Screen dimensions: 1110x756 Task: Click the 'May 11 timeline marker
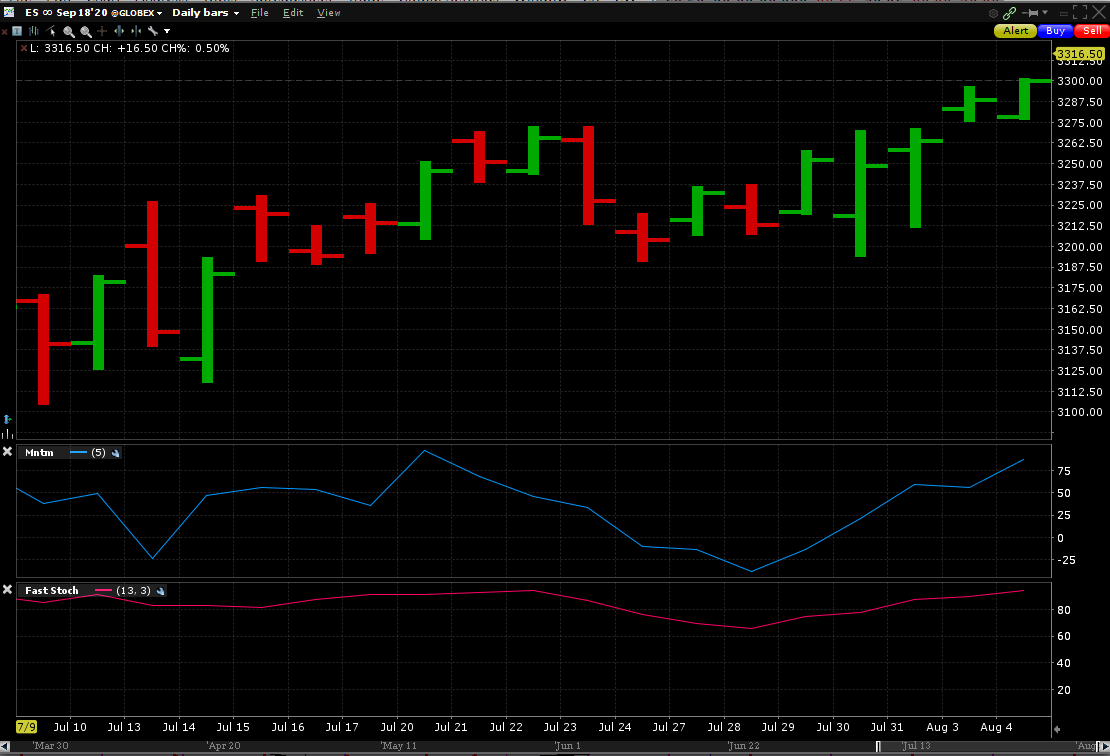click(399, 746)
